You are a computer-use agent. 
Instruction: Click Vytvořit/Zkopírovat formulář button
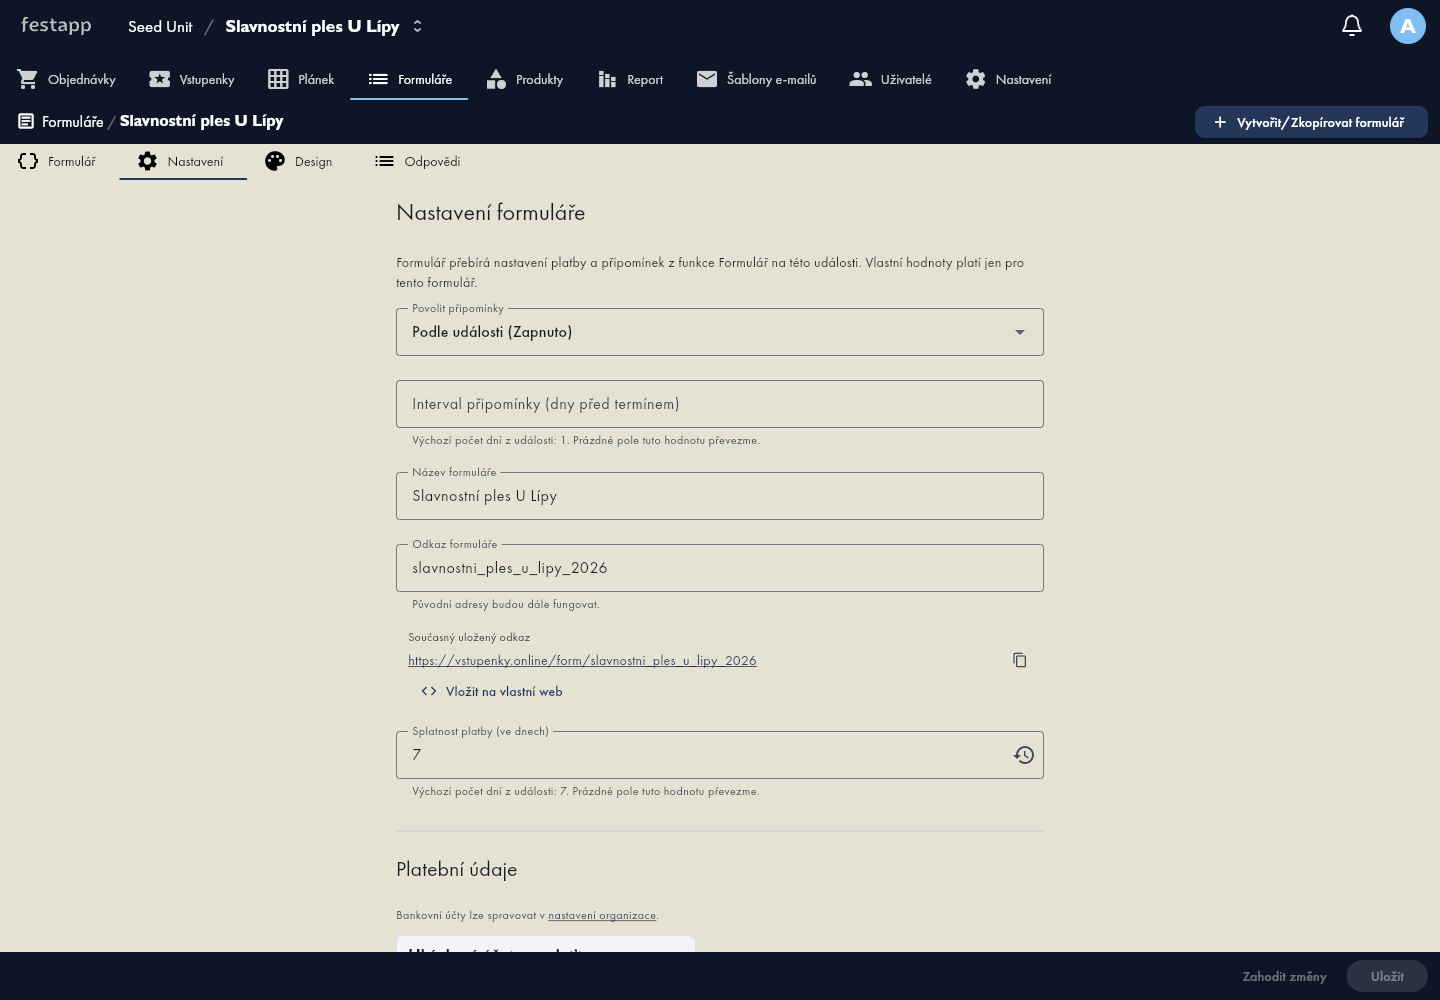1311,122
